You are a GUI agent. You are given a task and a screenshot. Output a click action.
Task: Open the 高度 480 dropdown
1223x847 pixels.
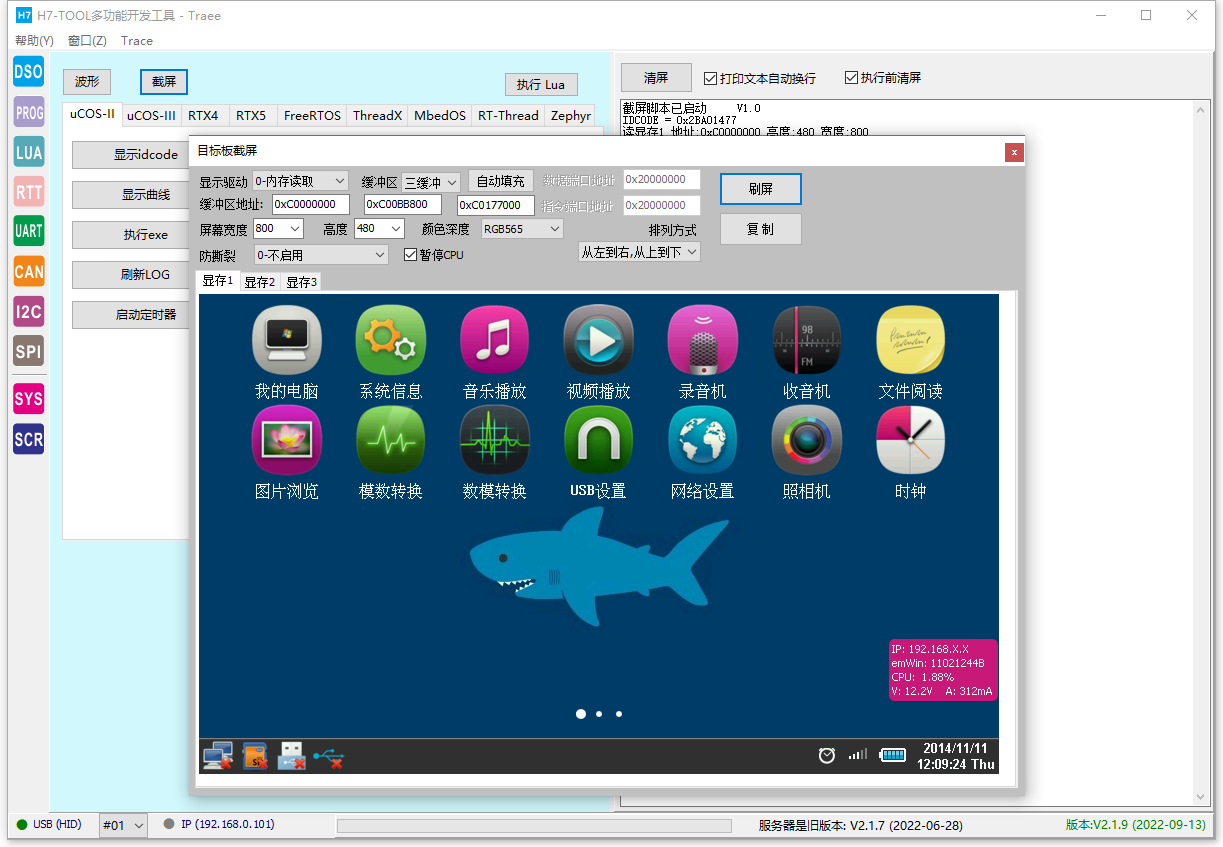(x=379, y=229)
